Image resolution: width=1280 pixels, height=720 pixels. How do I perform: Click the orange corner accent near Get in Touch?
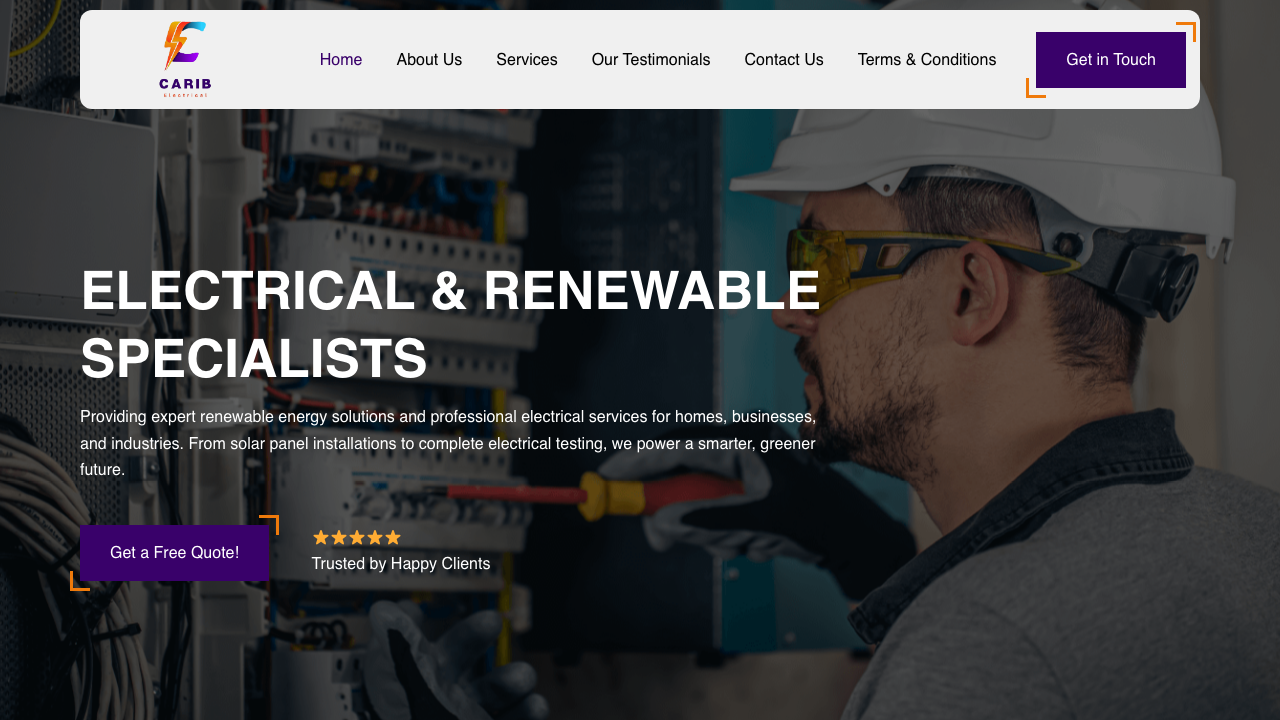point(1186,30)
